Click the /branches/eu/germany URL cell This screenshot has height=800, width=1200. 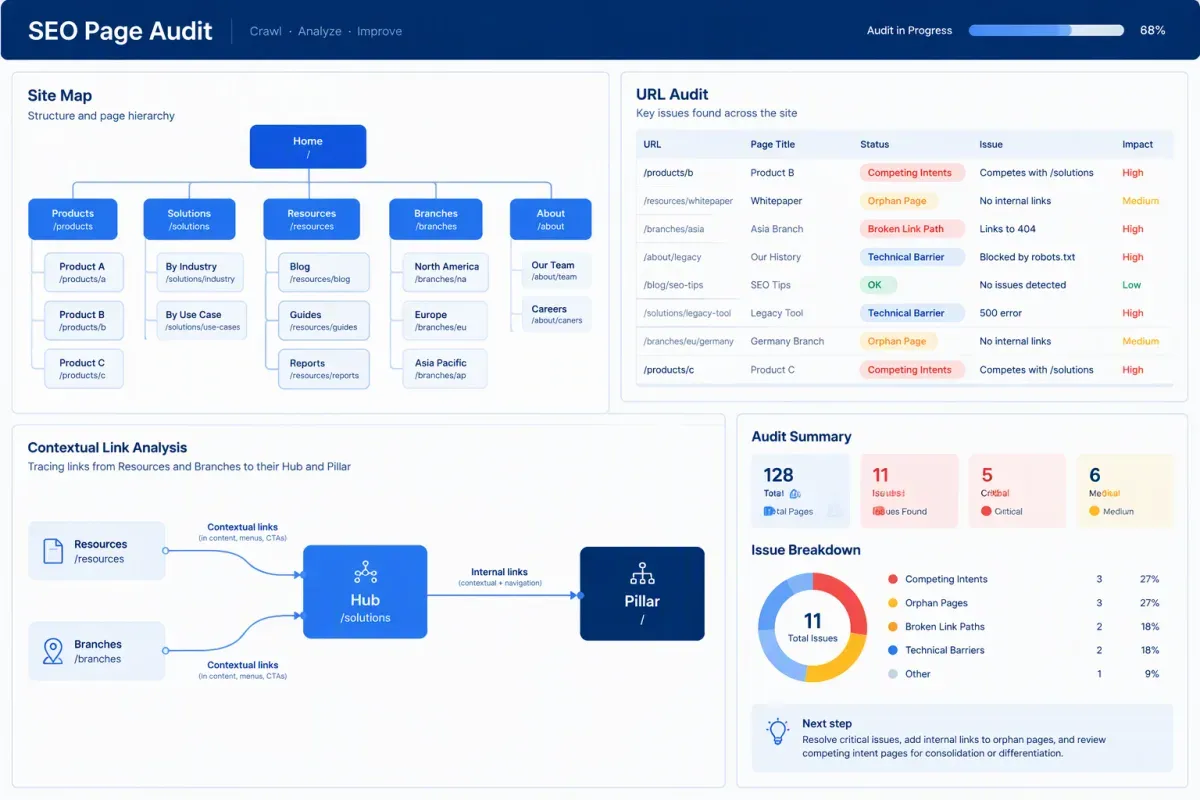689,341
